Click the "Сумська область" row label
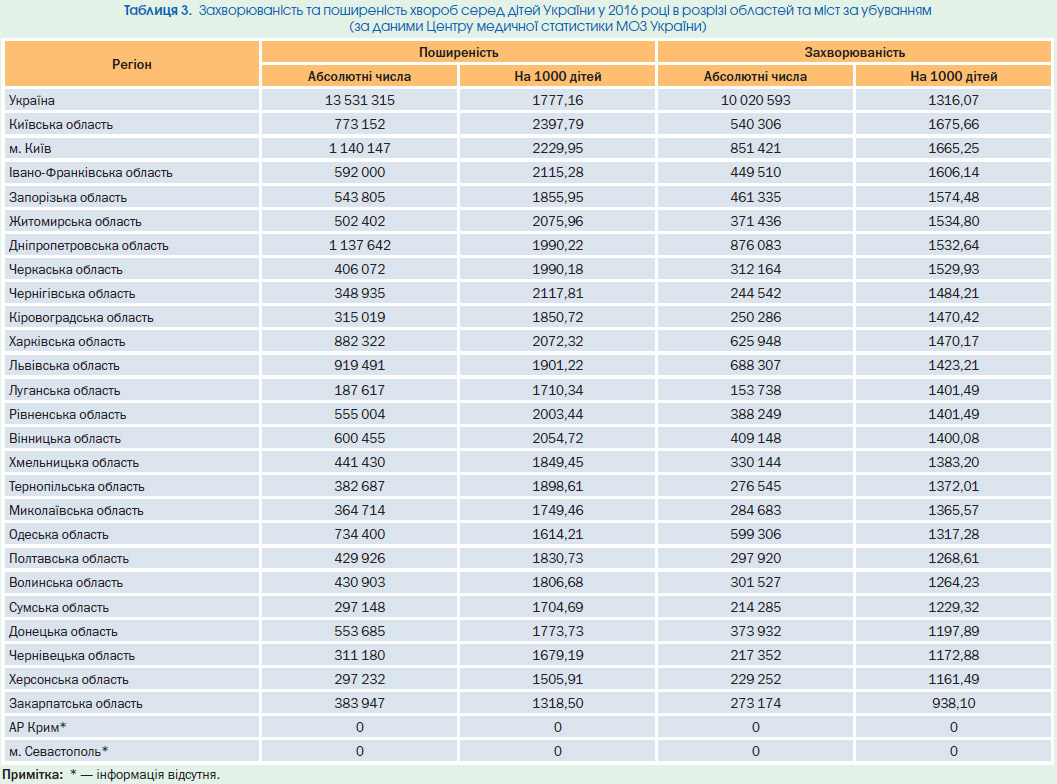Screen dimensions: 1057x784 pyautogui.click(x=59, y=608)
